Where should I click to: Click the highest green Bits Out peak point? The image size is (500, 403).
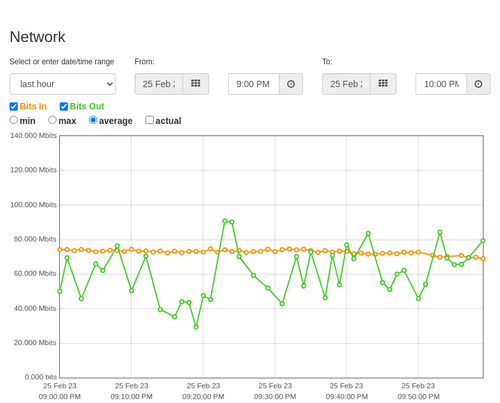(x=225, y=221)
